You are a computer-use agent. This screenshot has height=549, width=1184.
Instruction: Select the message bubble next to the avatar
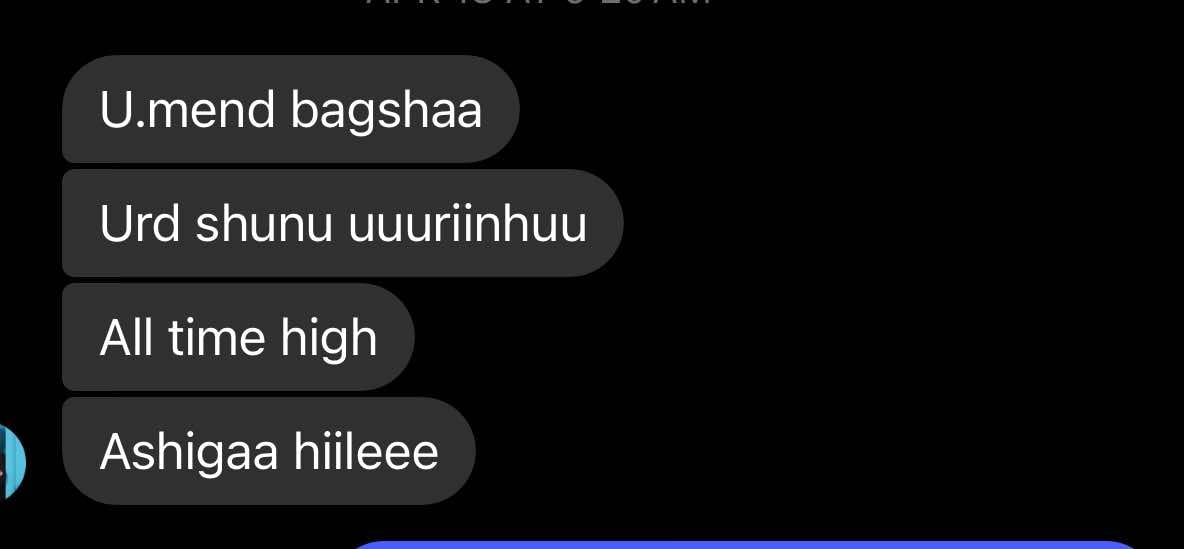[x=269, y=451]
